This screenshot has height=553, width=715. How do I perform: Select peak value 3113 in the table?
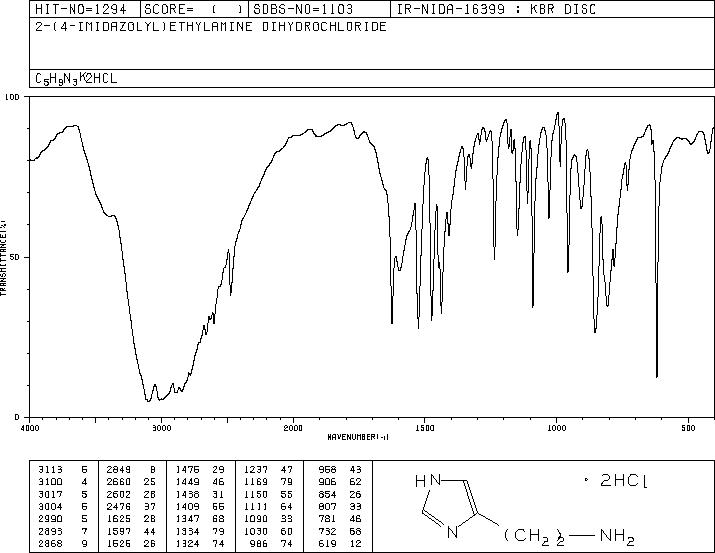[50, 470]
